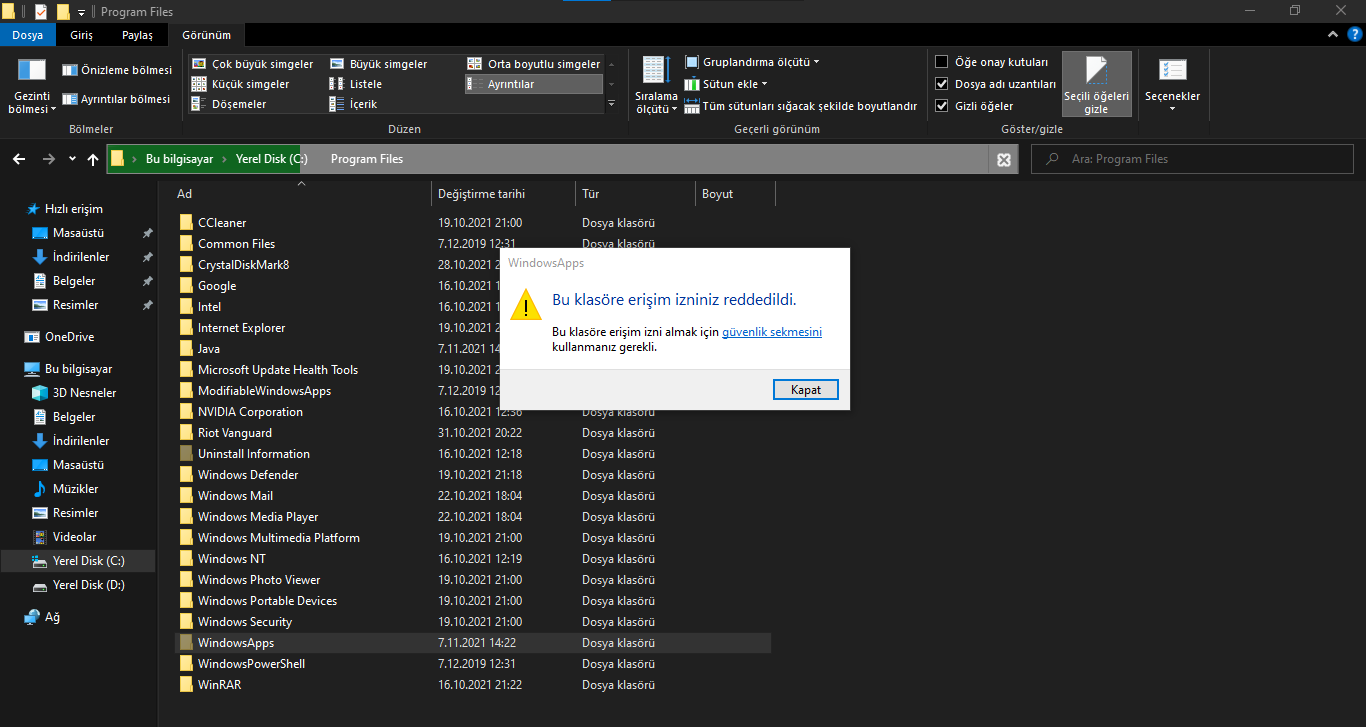1366x727 pixels.
Task: Click the OneDrive cloud icon in sidebar
Action: pos(32,337)
